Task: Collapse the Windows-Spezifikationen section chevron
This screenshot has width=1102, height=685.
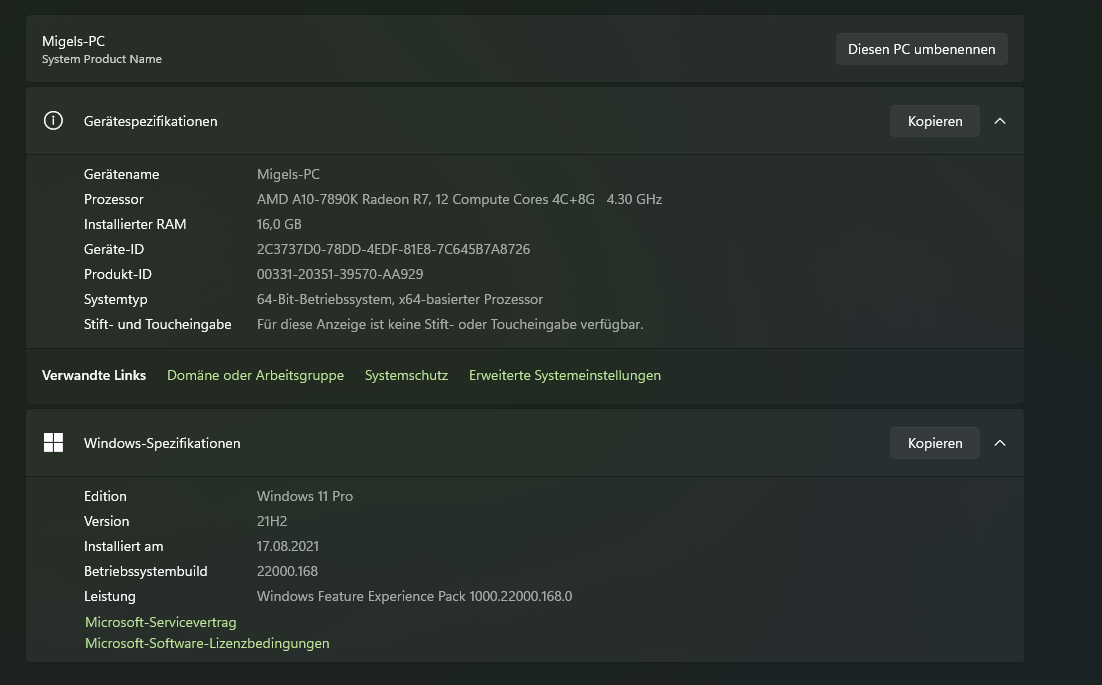Action: [999, 443]
